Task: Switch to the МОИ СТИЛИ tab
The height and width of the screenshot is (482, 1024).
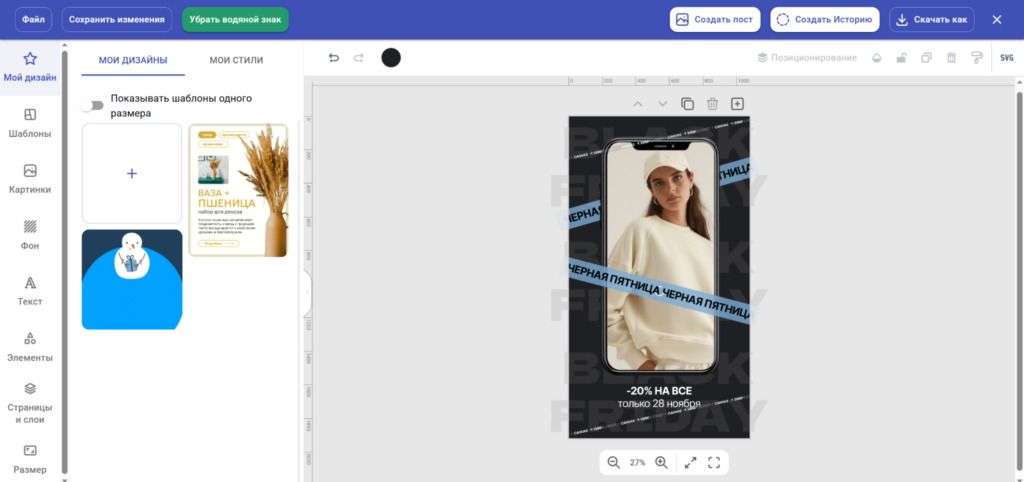Action: point(236,60)
